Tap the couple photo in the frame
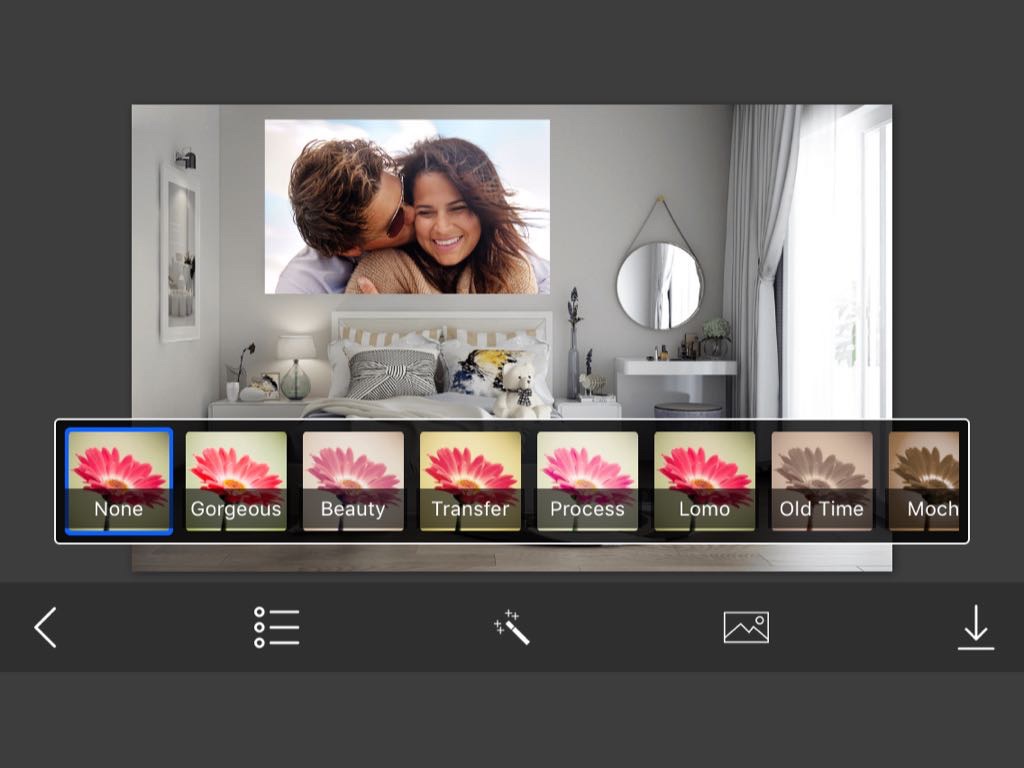 (407, 206)
